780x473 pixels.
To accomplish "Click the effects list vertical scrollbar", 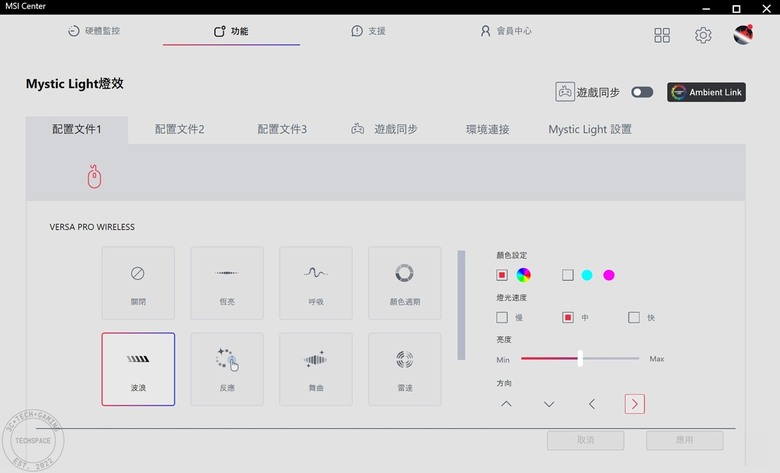I will point(461,305).
